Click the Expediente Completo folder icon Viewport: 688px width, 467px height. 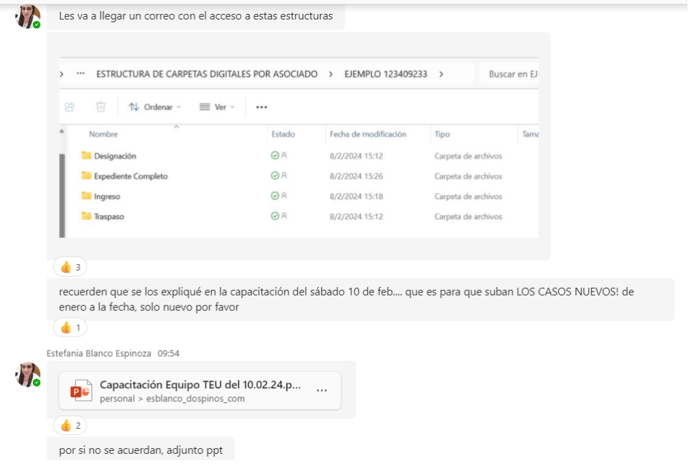(x=86, y=175)
